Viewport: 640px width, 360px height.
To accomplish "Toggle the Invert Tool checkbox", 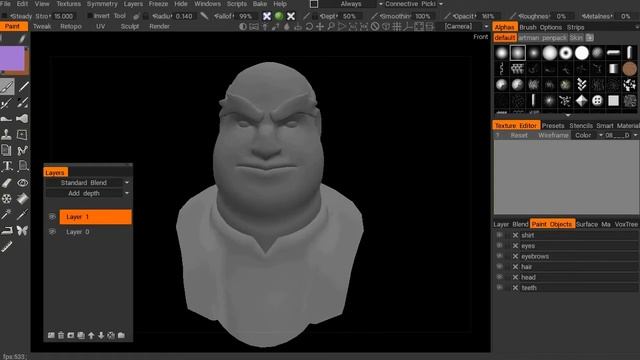I will [x=89, y=16].
